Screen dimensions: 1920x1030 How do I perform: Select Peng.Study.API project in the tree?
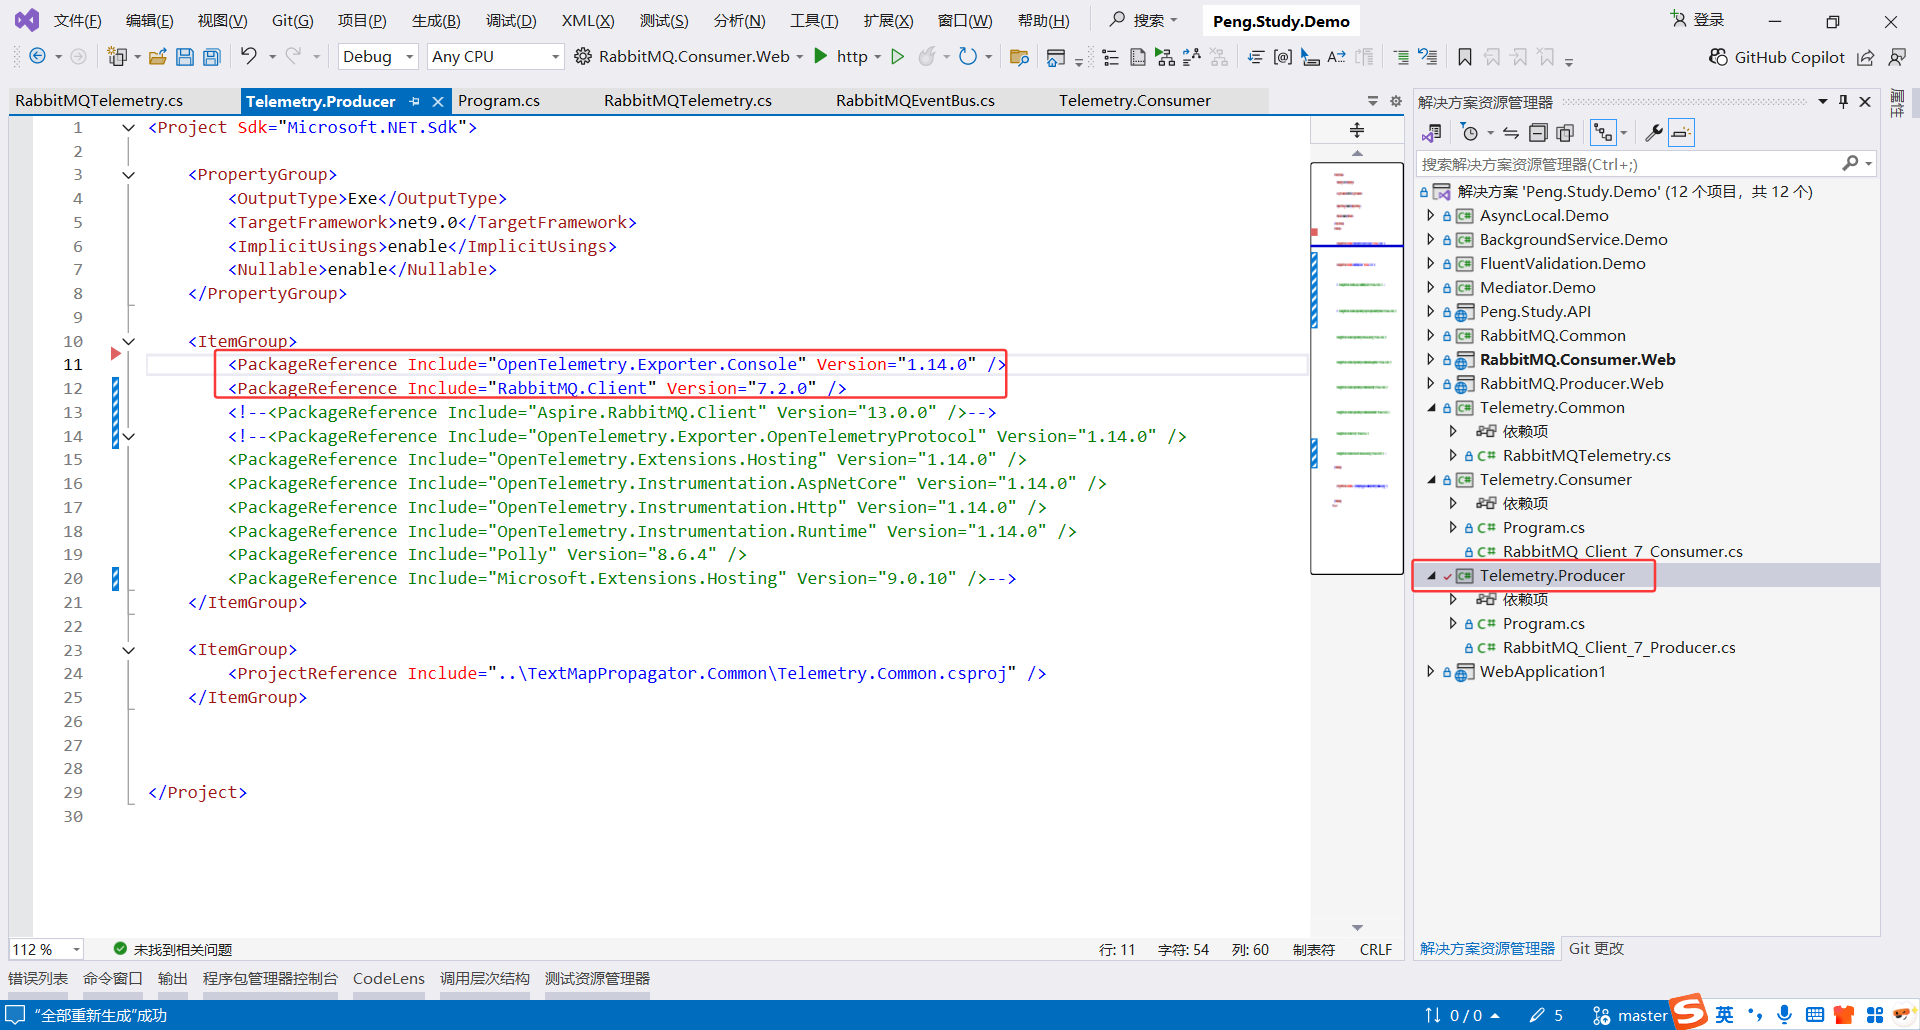pyautogui.click(x=1535, y=311)
